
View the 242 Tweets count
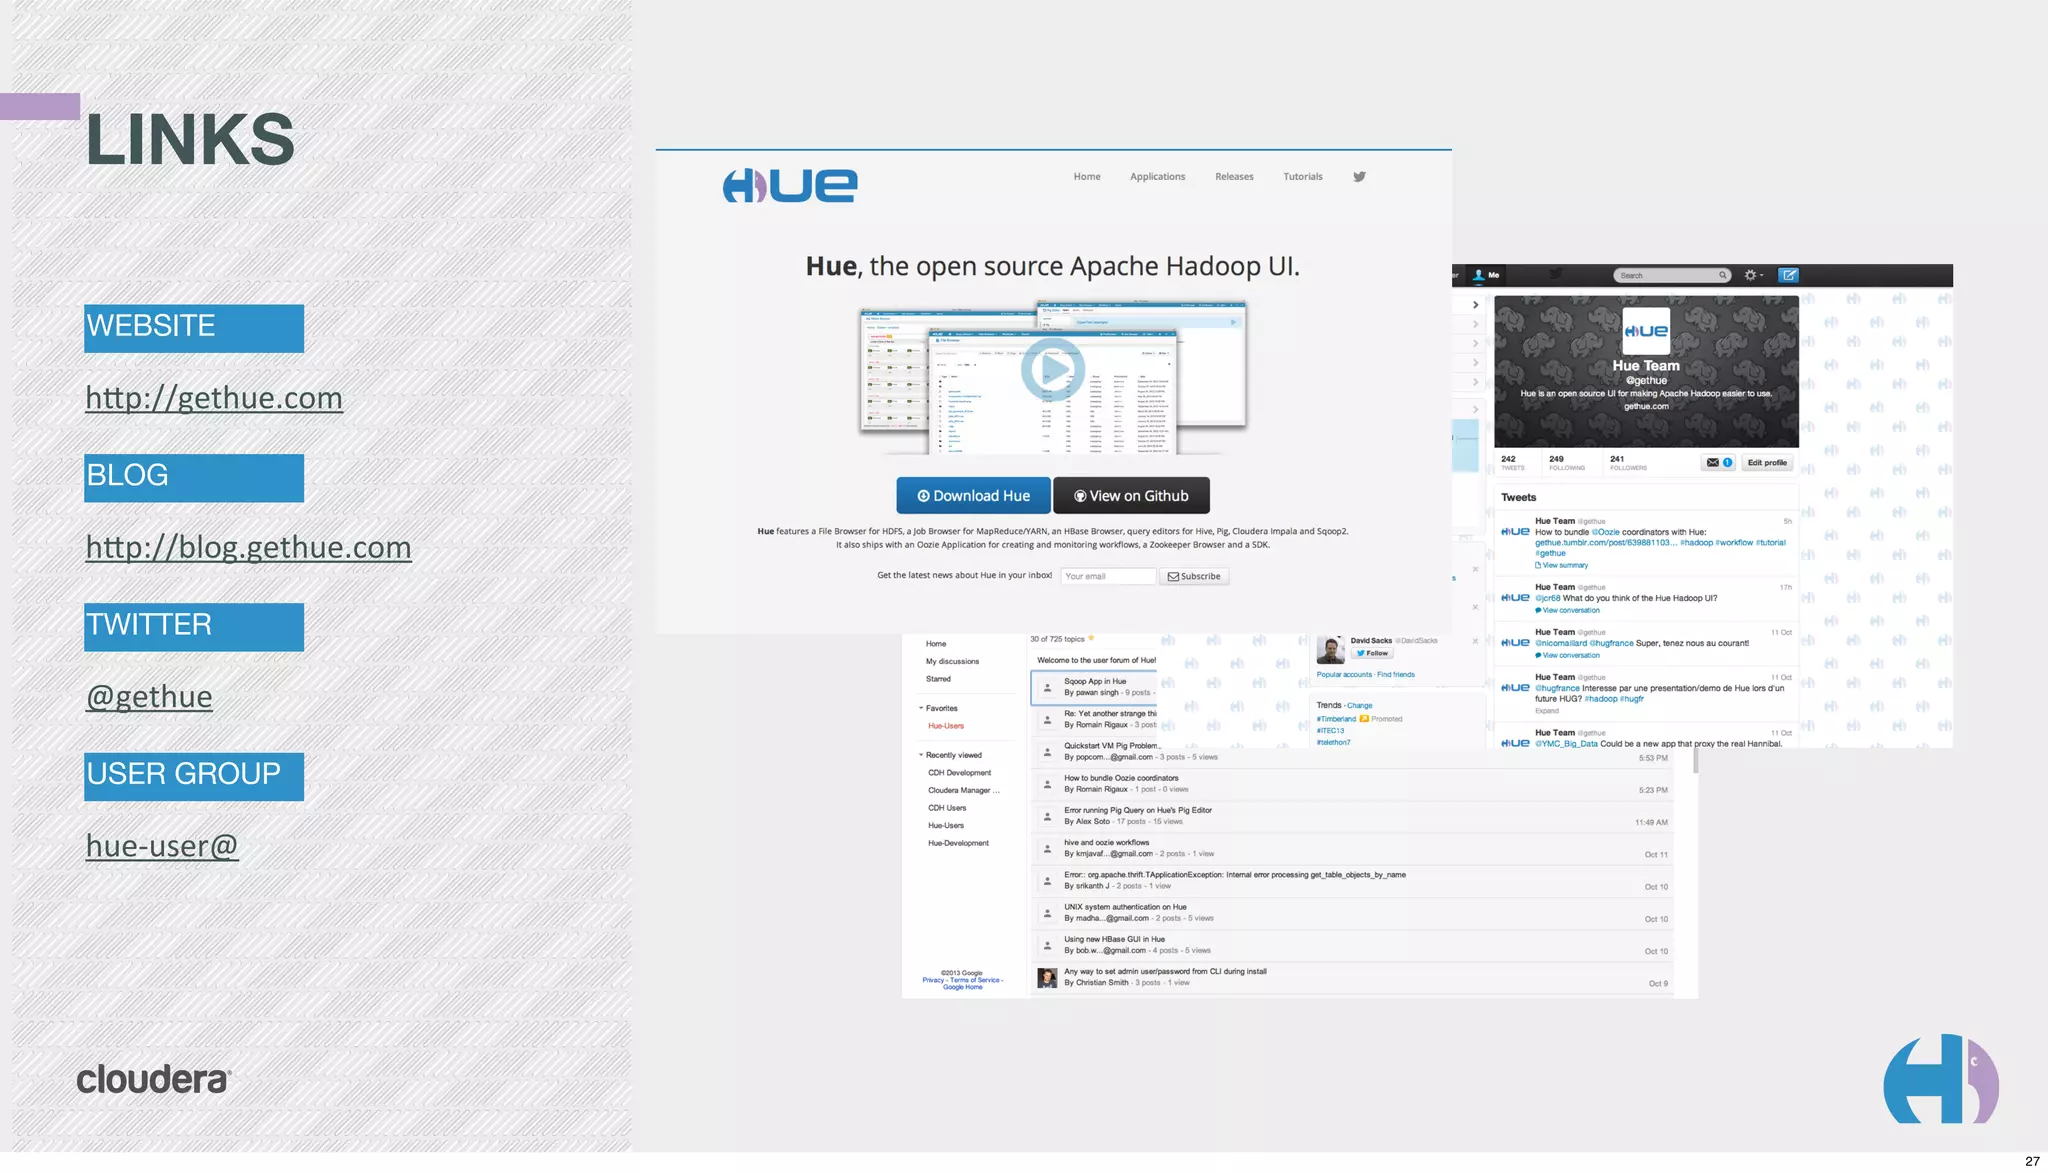coord(1513,463)
